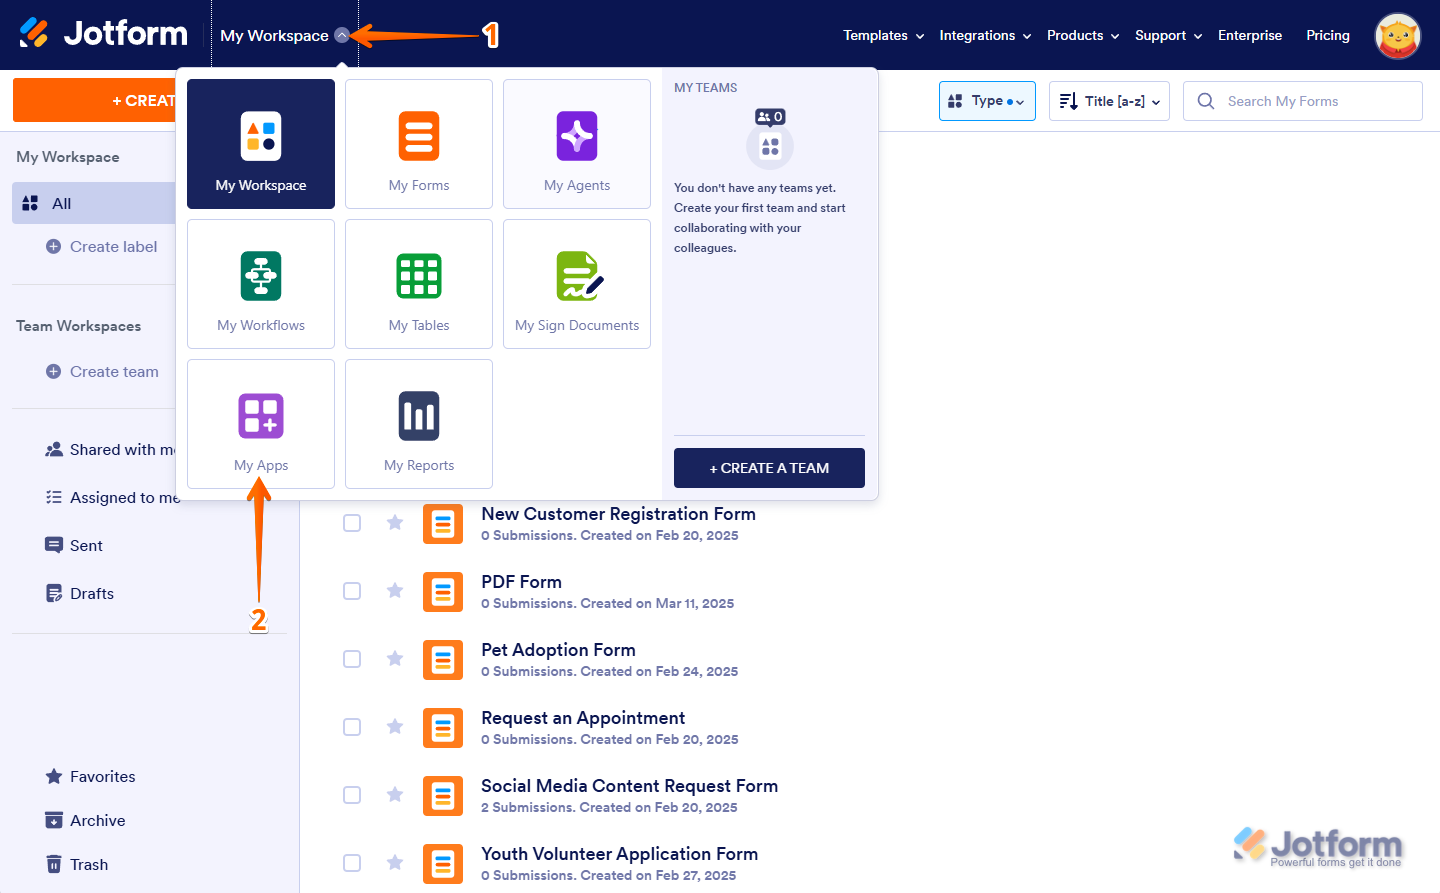
Task: Open the Sent folder
Action: [74, 546]
